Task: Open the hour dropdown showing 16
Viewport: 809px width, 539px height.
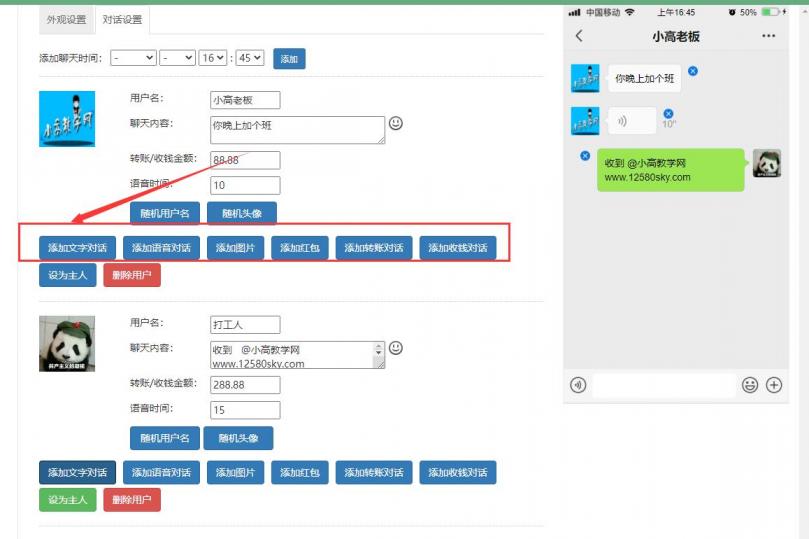Action: tap(213, 58)
